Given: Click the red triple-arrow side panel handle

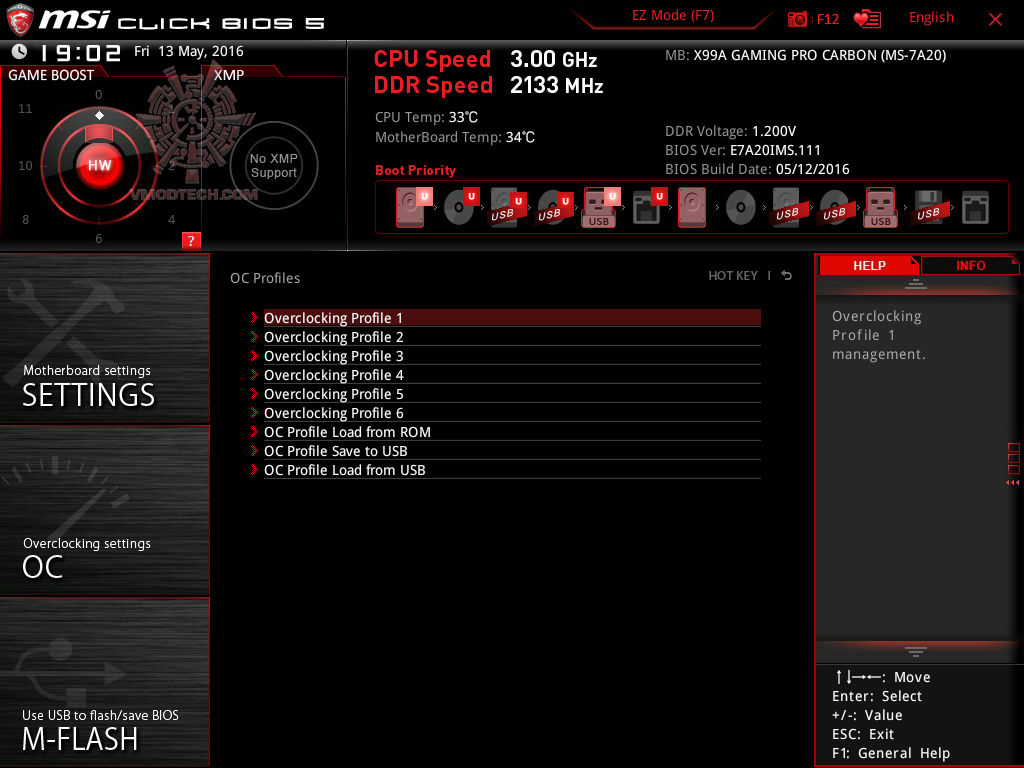Looking at the screenshot, I should 1013,483.
